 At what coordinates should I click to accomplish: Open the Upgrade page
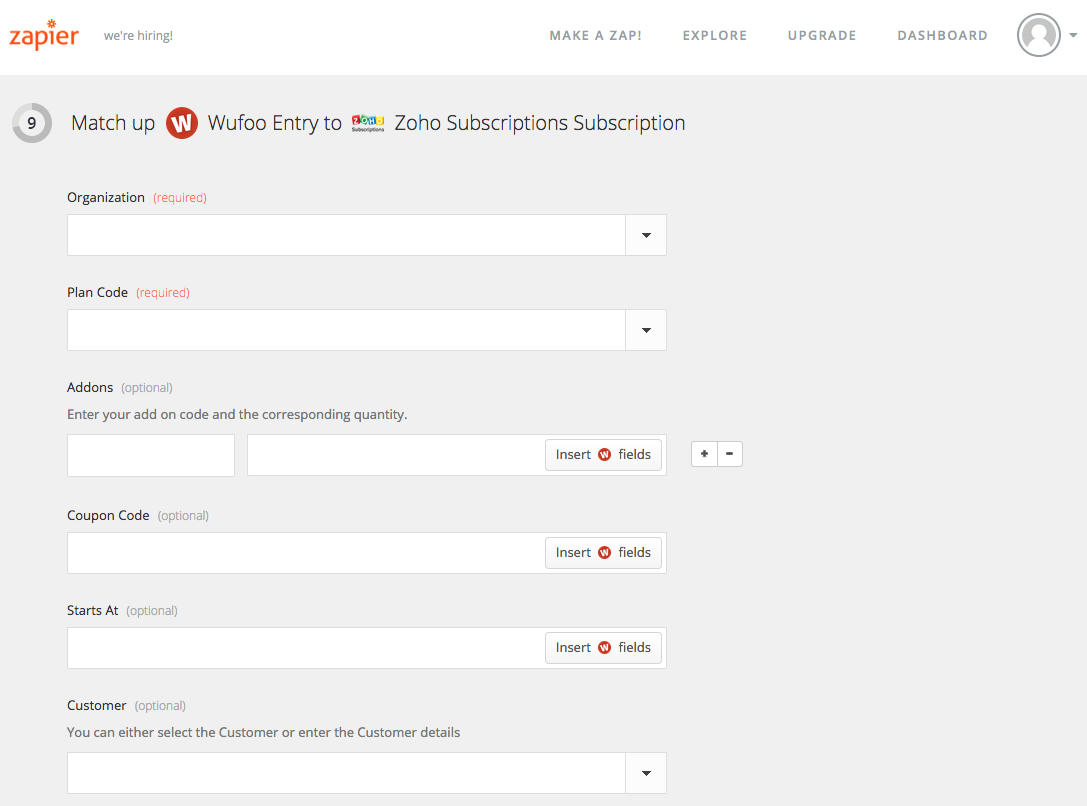tap(821, 35)
